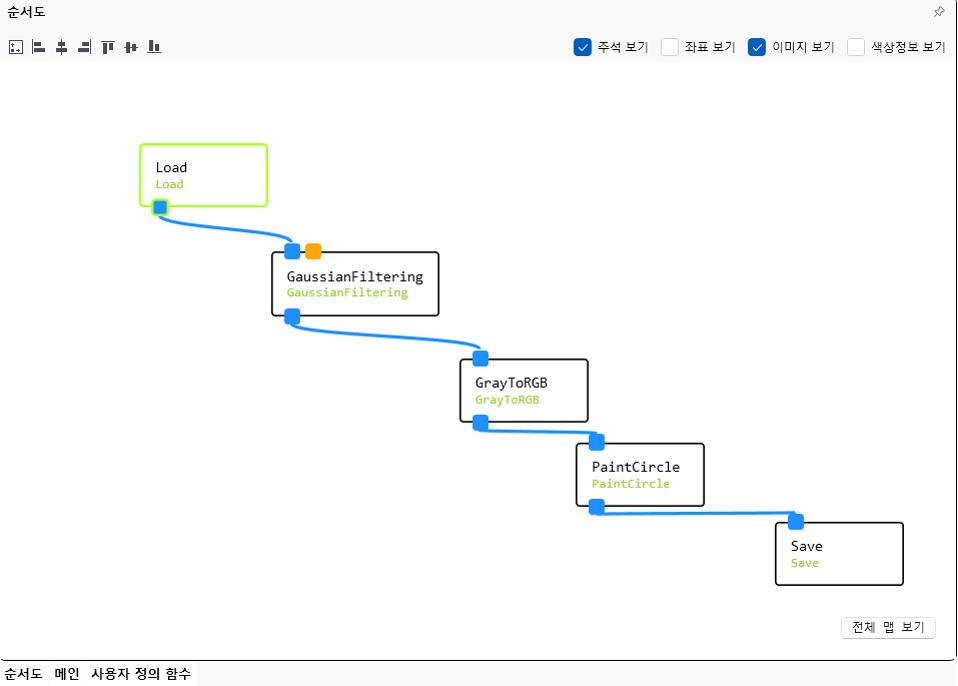Select the PaintCircle node
This screenshot has height=686, width=958.
[640, 475]
